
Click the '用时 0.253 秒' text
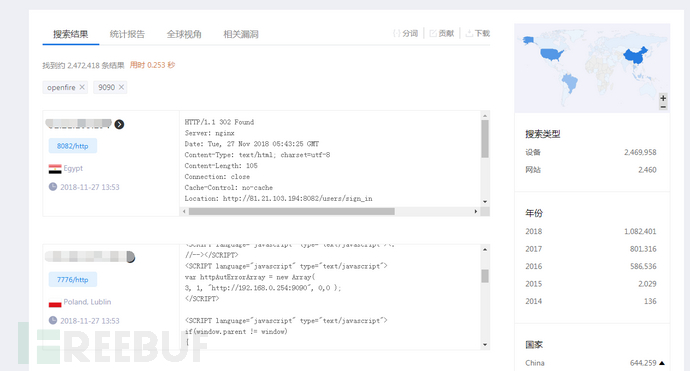tap(152, 65)
